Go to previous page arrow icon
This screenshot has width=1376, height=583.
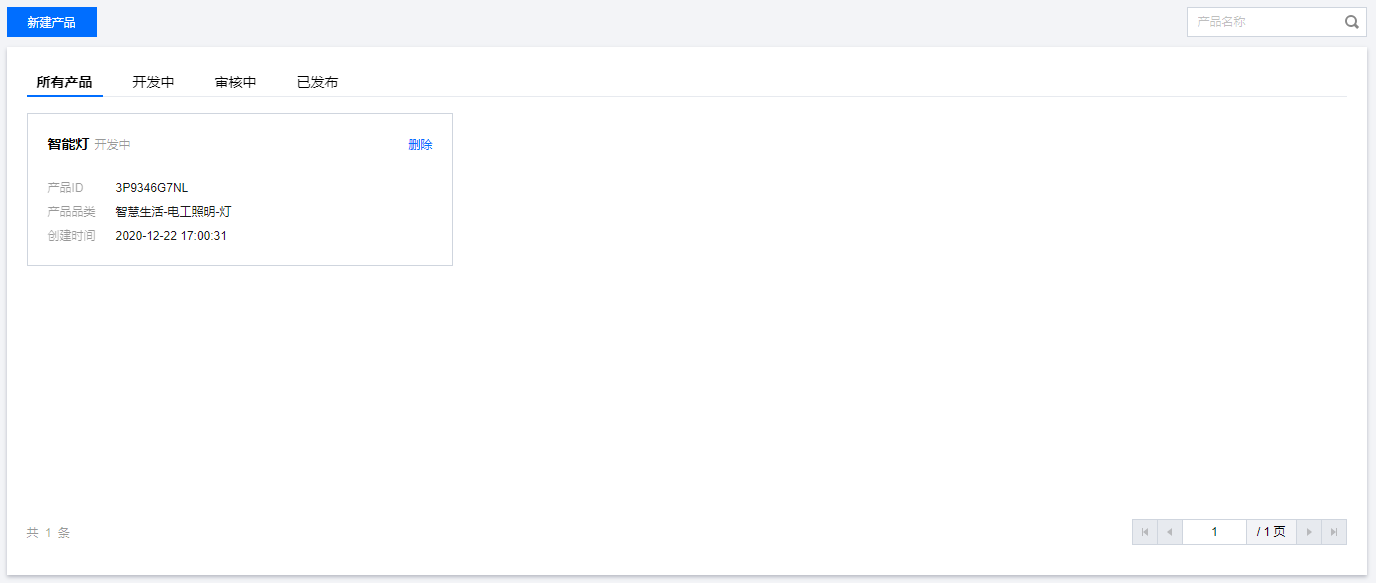[1170, 532]
